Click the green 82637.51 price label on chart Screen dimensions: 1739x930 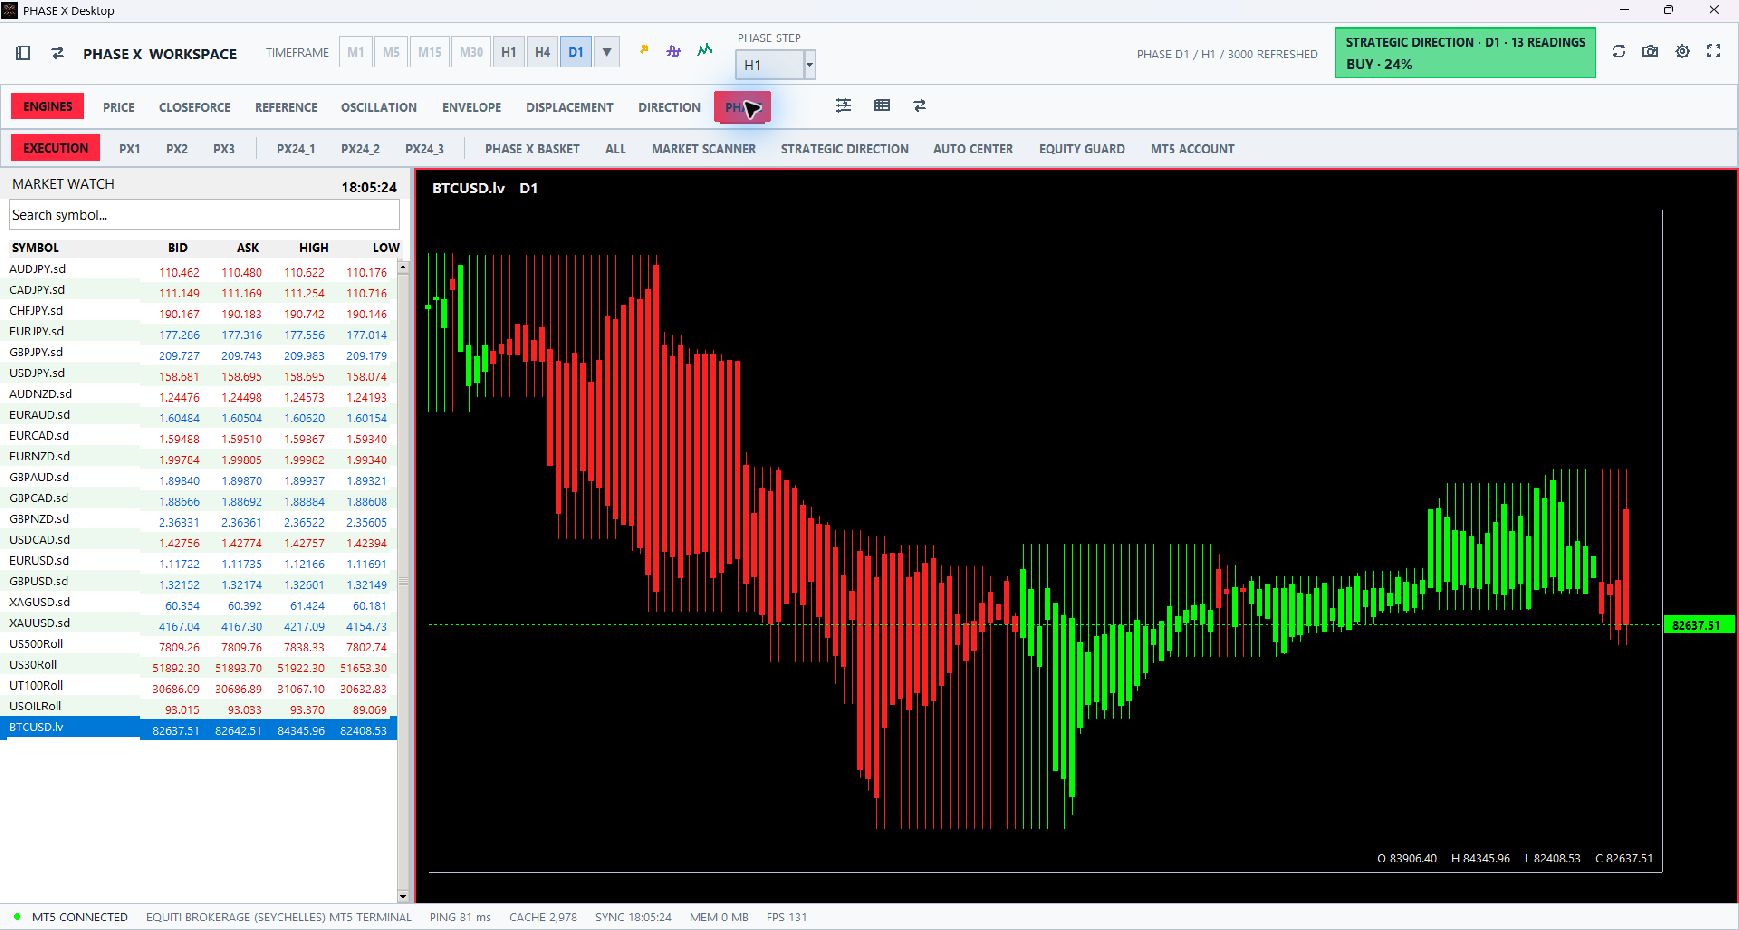(x=1697, y=625)
